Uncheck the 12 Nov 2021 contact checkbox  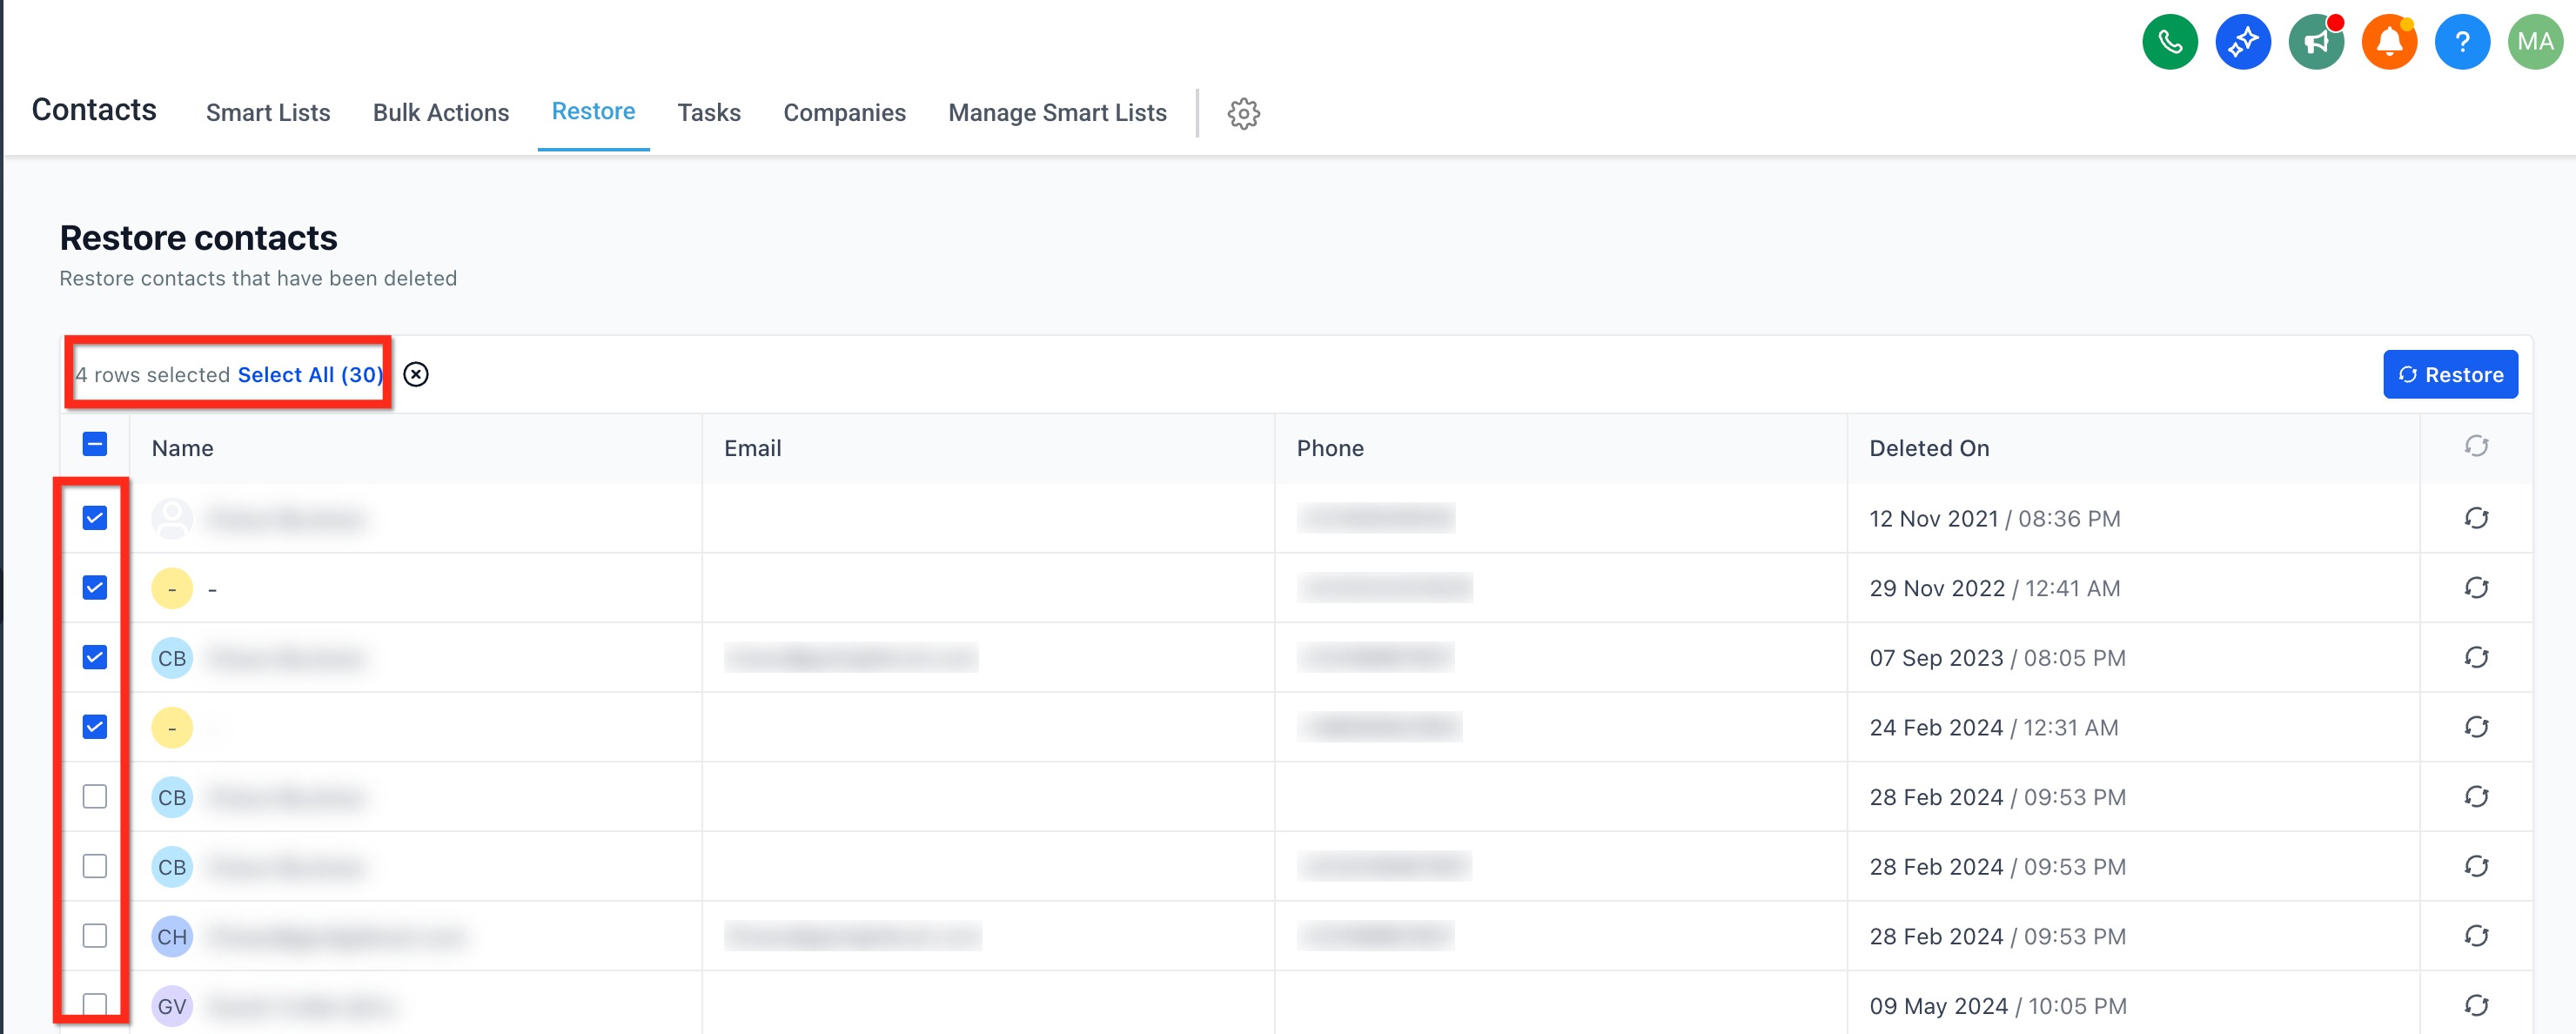tap(95, 518)
